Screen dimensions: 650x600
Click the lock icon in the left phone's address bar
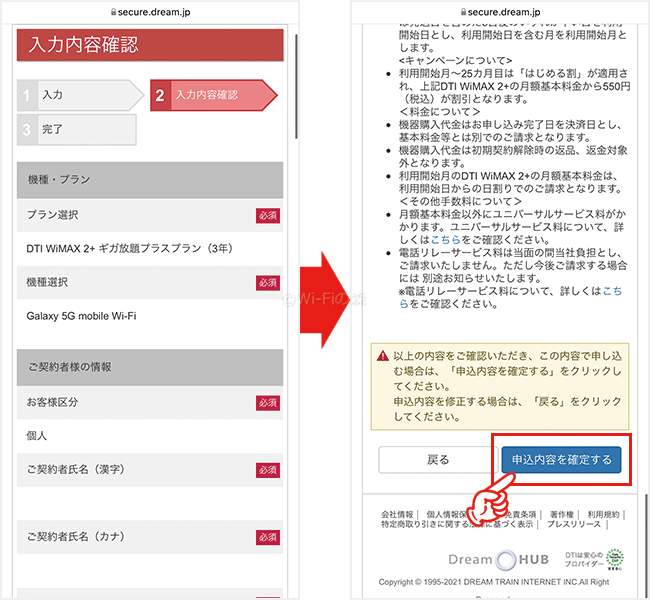tap(113, 12)
